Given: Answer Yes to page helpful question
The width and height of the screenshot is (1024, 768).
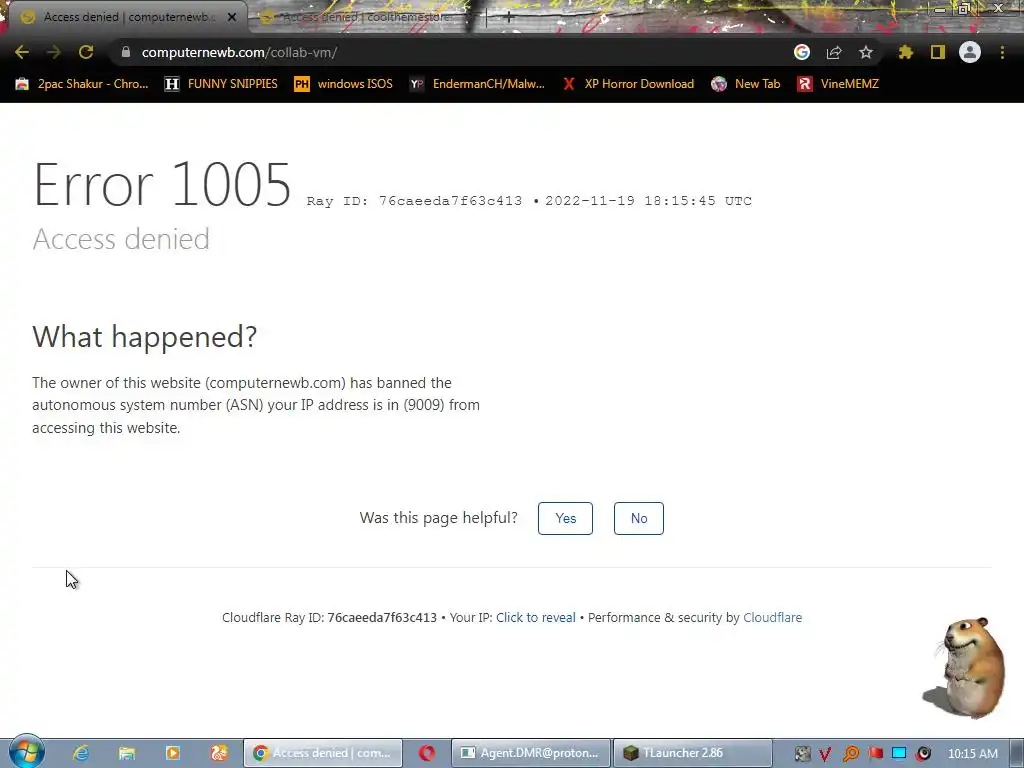Looking at the screenshot, I should pos(566,519).
